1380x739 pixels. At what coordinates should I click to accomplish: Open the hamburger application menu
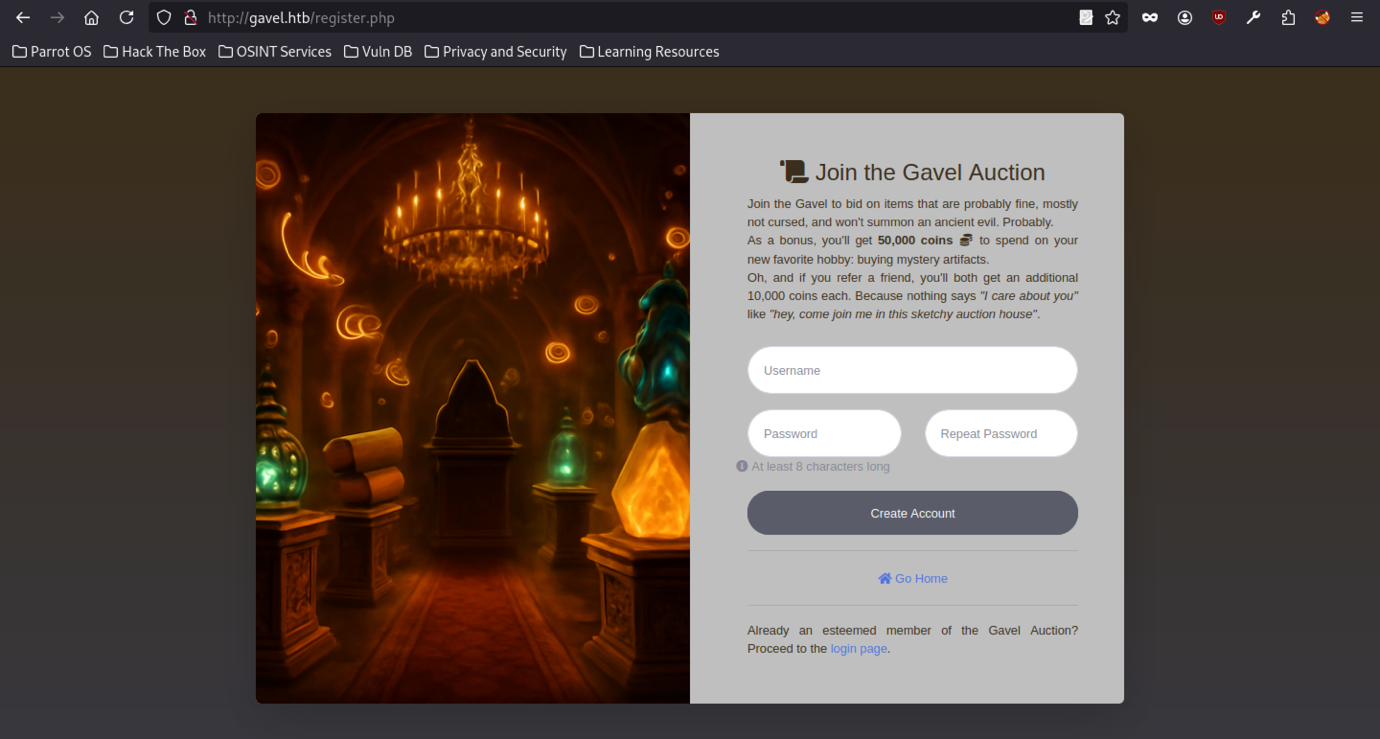point(1357,18)
